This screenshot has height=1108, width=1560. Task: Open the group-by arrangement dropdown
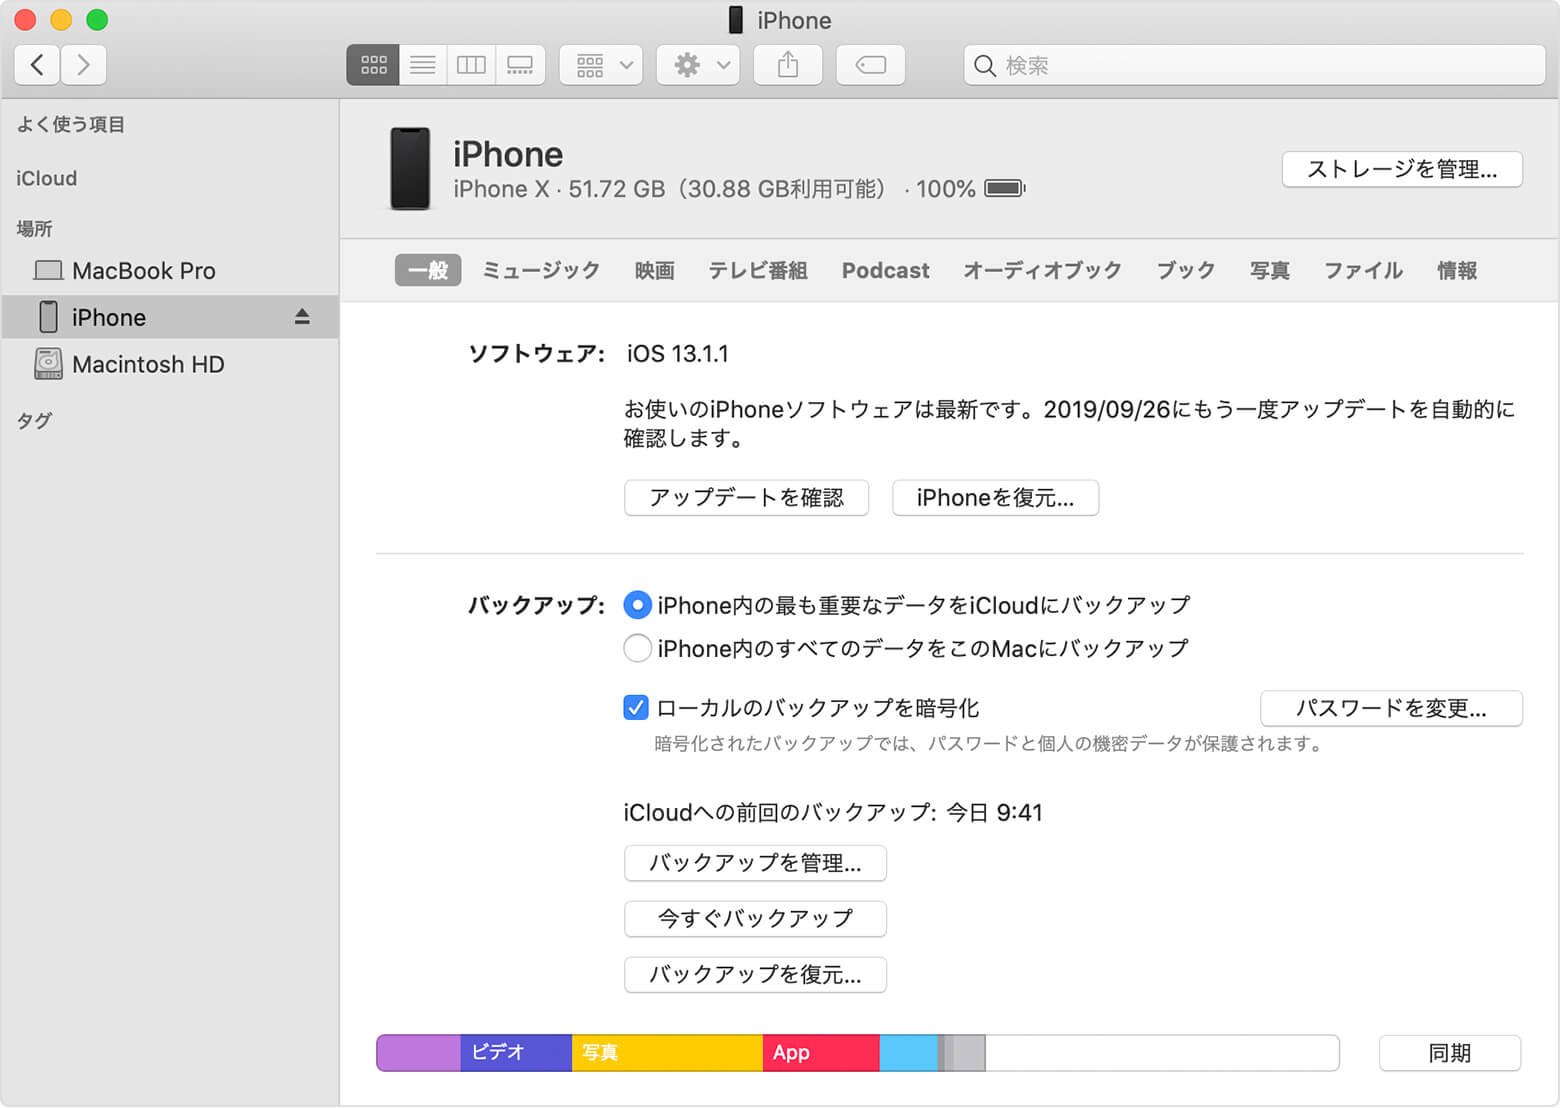(x=601, y=65)
